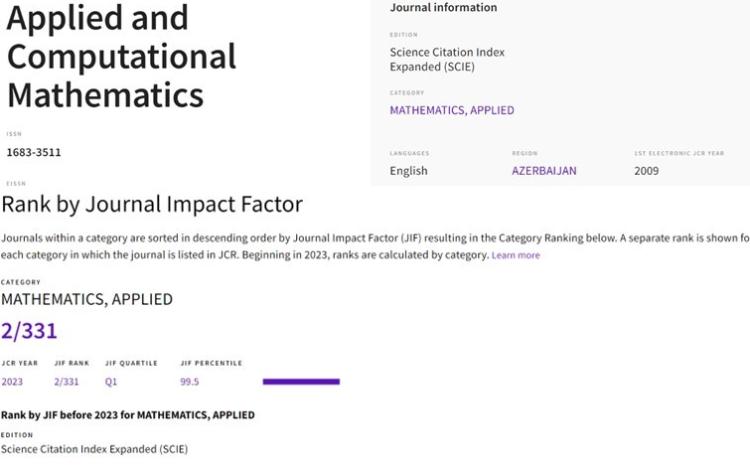Open the AZERBAIJAN region link
The width and height of the screenshot is (750, 465).
[x=544, y=171]
